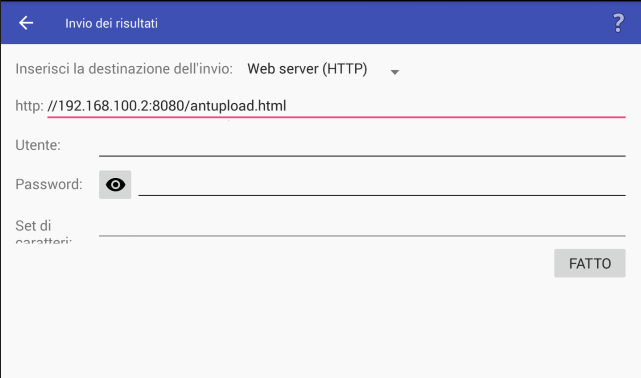This screenshot has width=641, height=378.
Task: Place cursor on the 192.168.100.2 address
Action: [x=103, y=106]
